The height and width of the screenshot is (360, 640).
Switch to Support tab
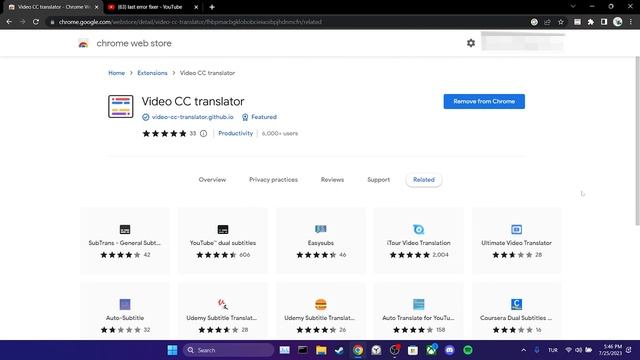pos(378,180)
